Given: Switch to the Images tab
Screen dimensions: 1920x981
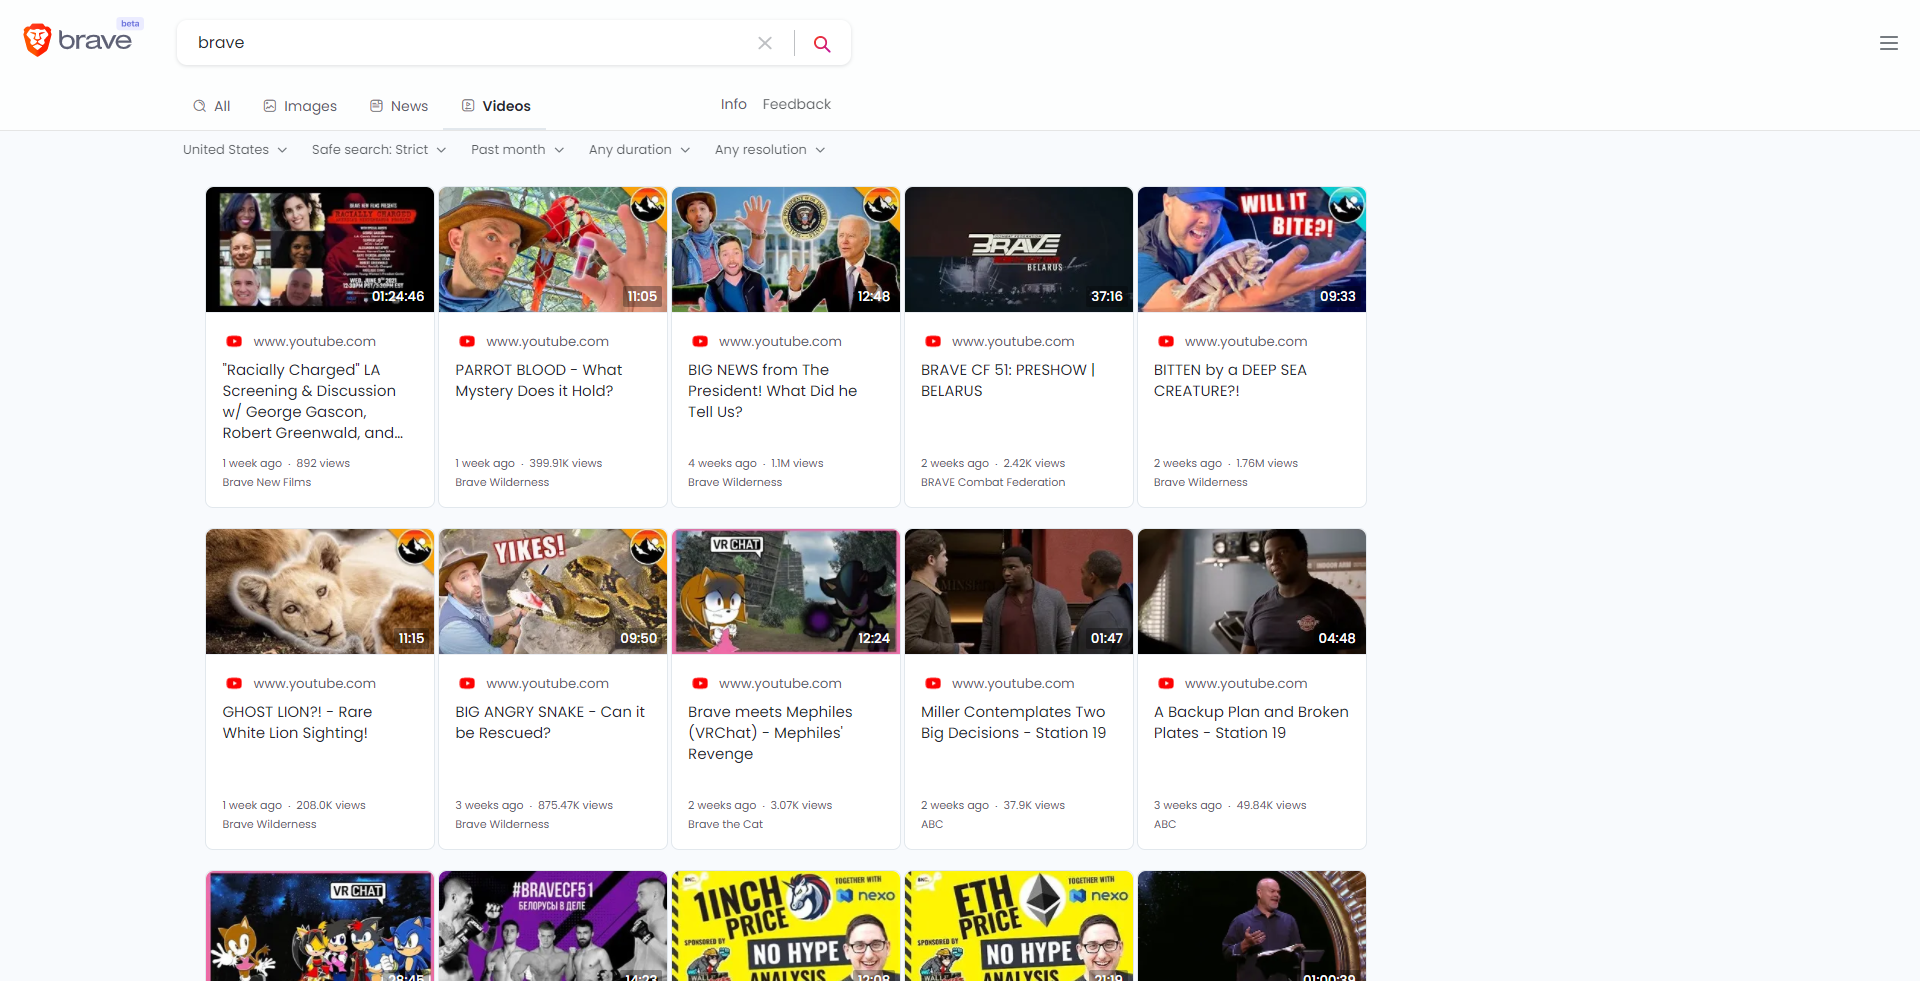Looking at the screenshot, I should [300, 106].
